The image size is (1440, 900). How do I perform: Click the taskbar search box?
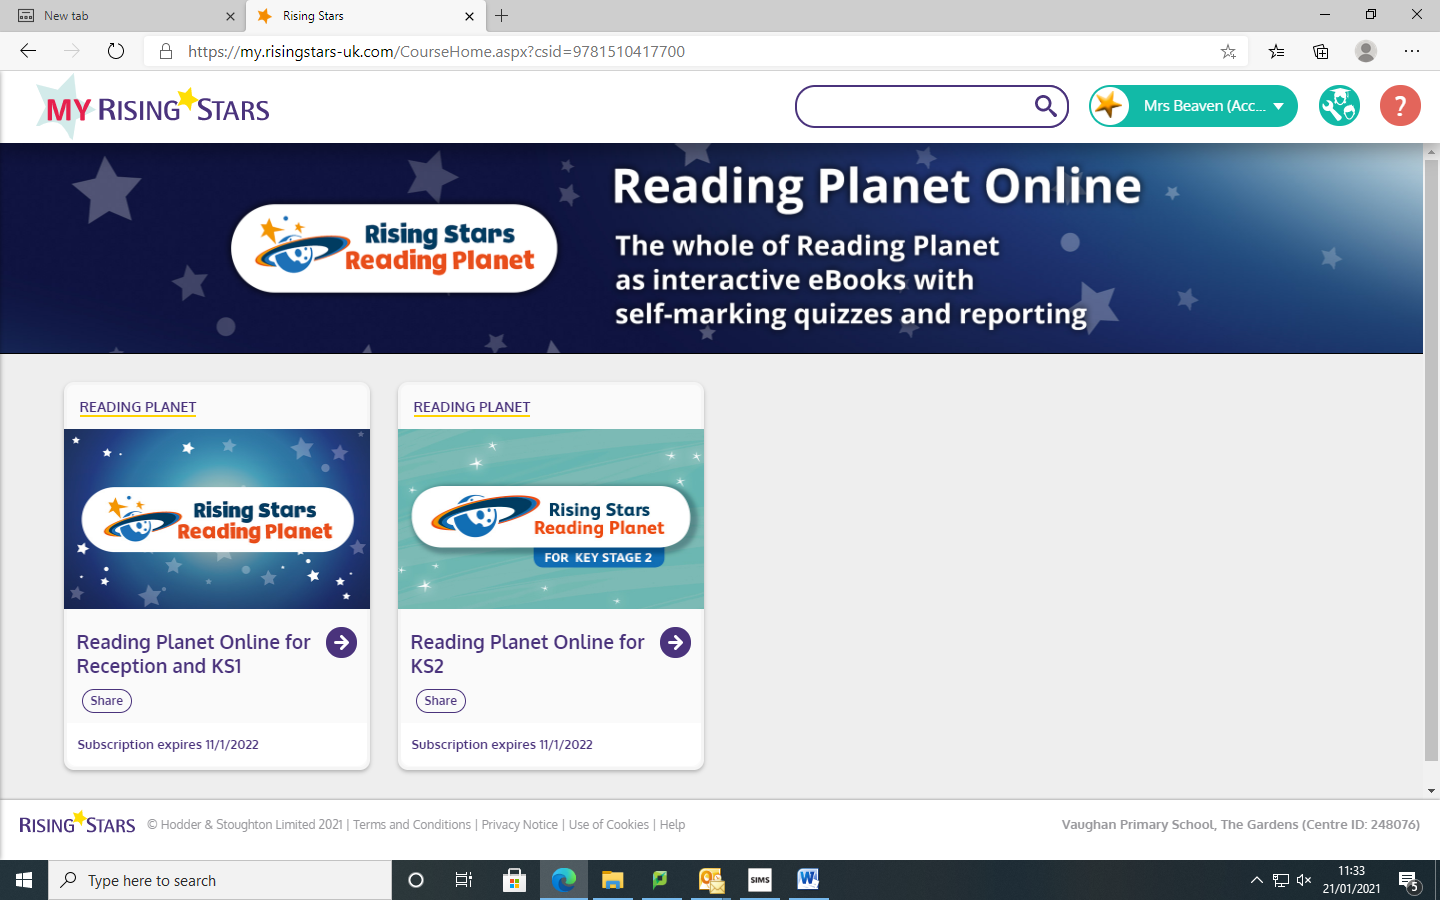pos(220,880)
